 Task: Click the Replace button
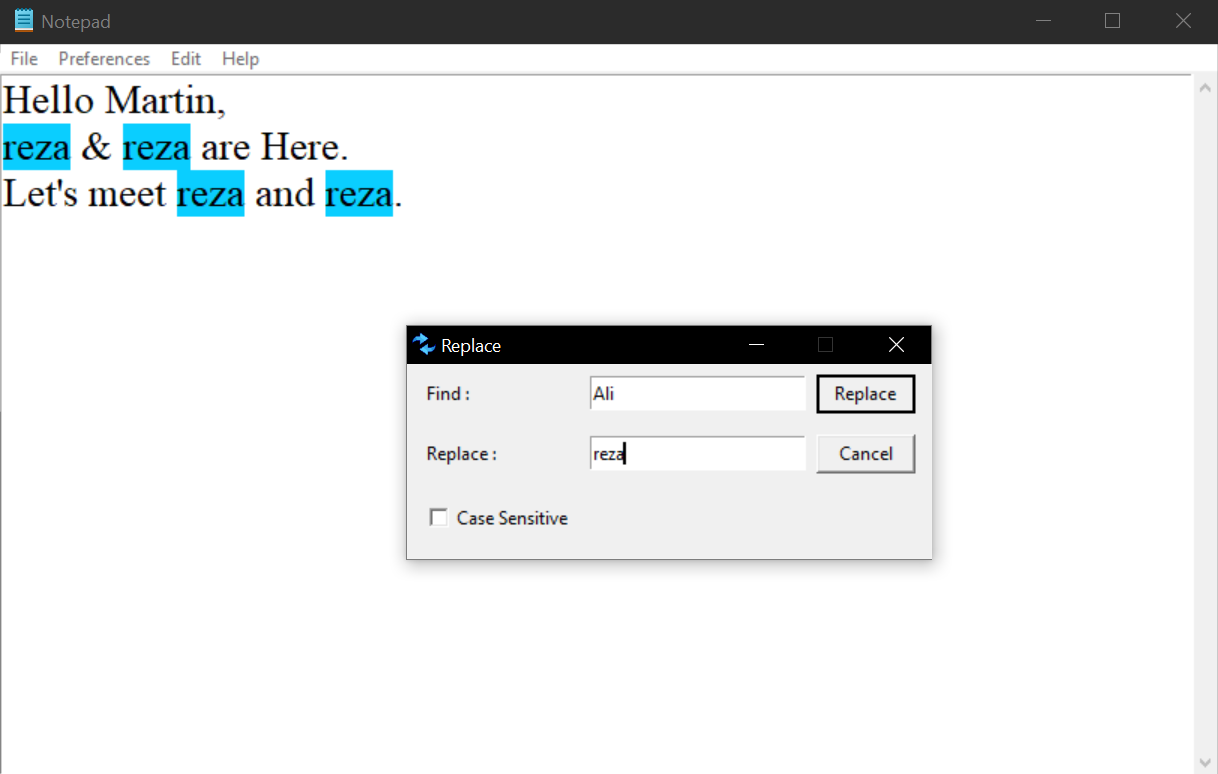pyautogui.click(x=865, y=393)
